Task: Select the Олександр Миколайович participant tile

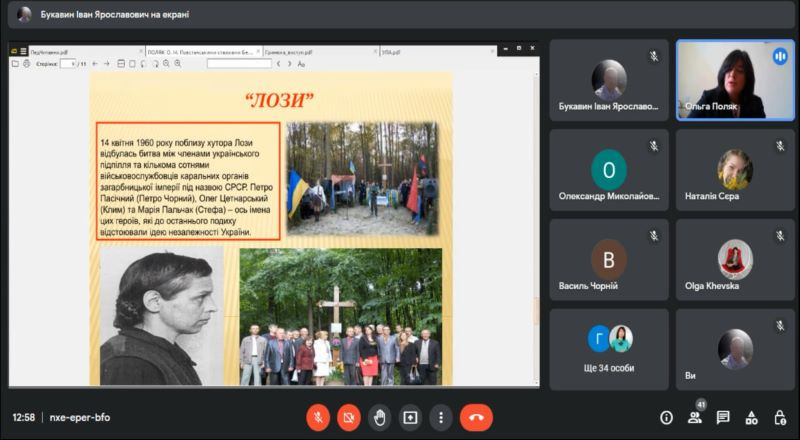Action: click(609, 170)
